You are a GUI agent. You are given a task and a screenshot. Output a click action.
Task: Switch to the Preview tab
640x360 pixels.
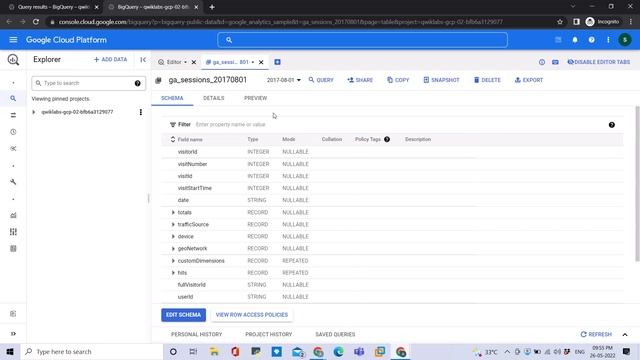[x=256, y=98]
